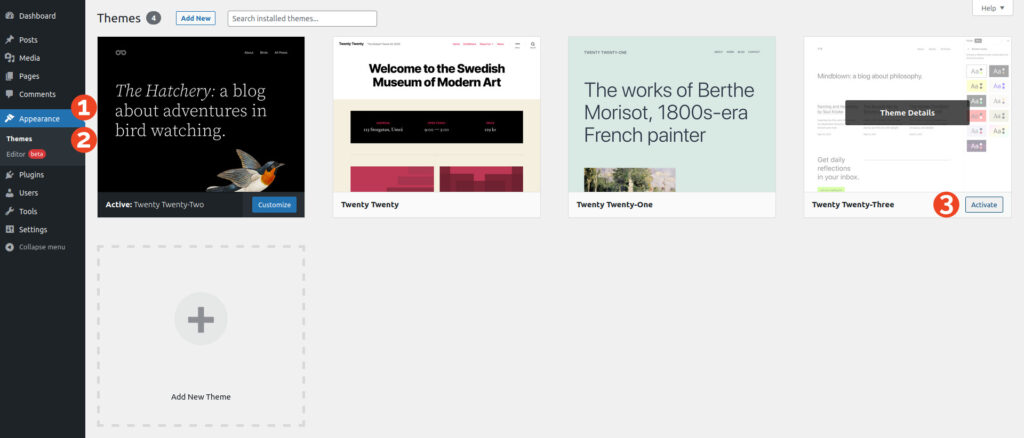Click the Add New button beside Themes
1024x438 pixels.
tap(196, 18)
